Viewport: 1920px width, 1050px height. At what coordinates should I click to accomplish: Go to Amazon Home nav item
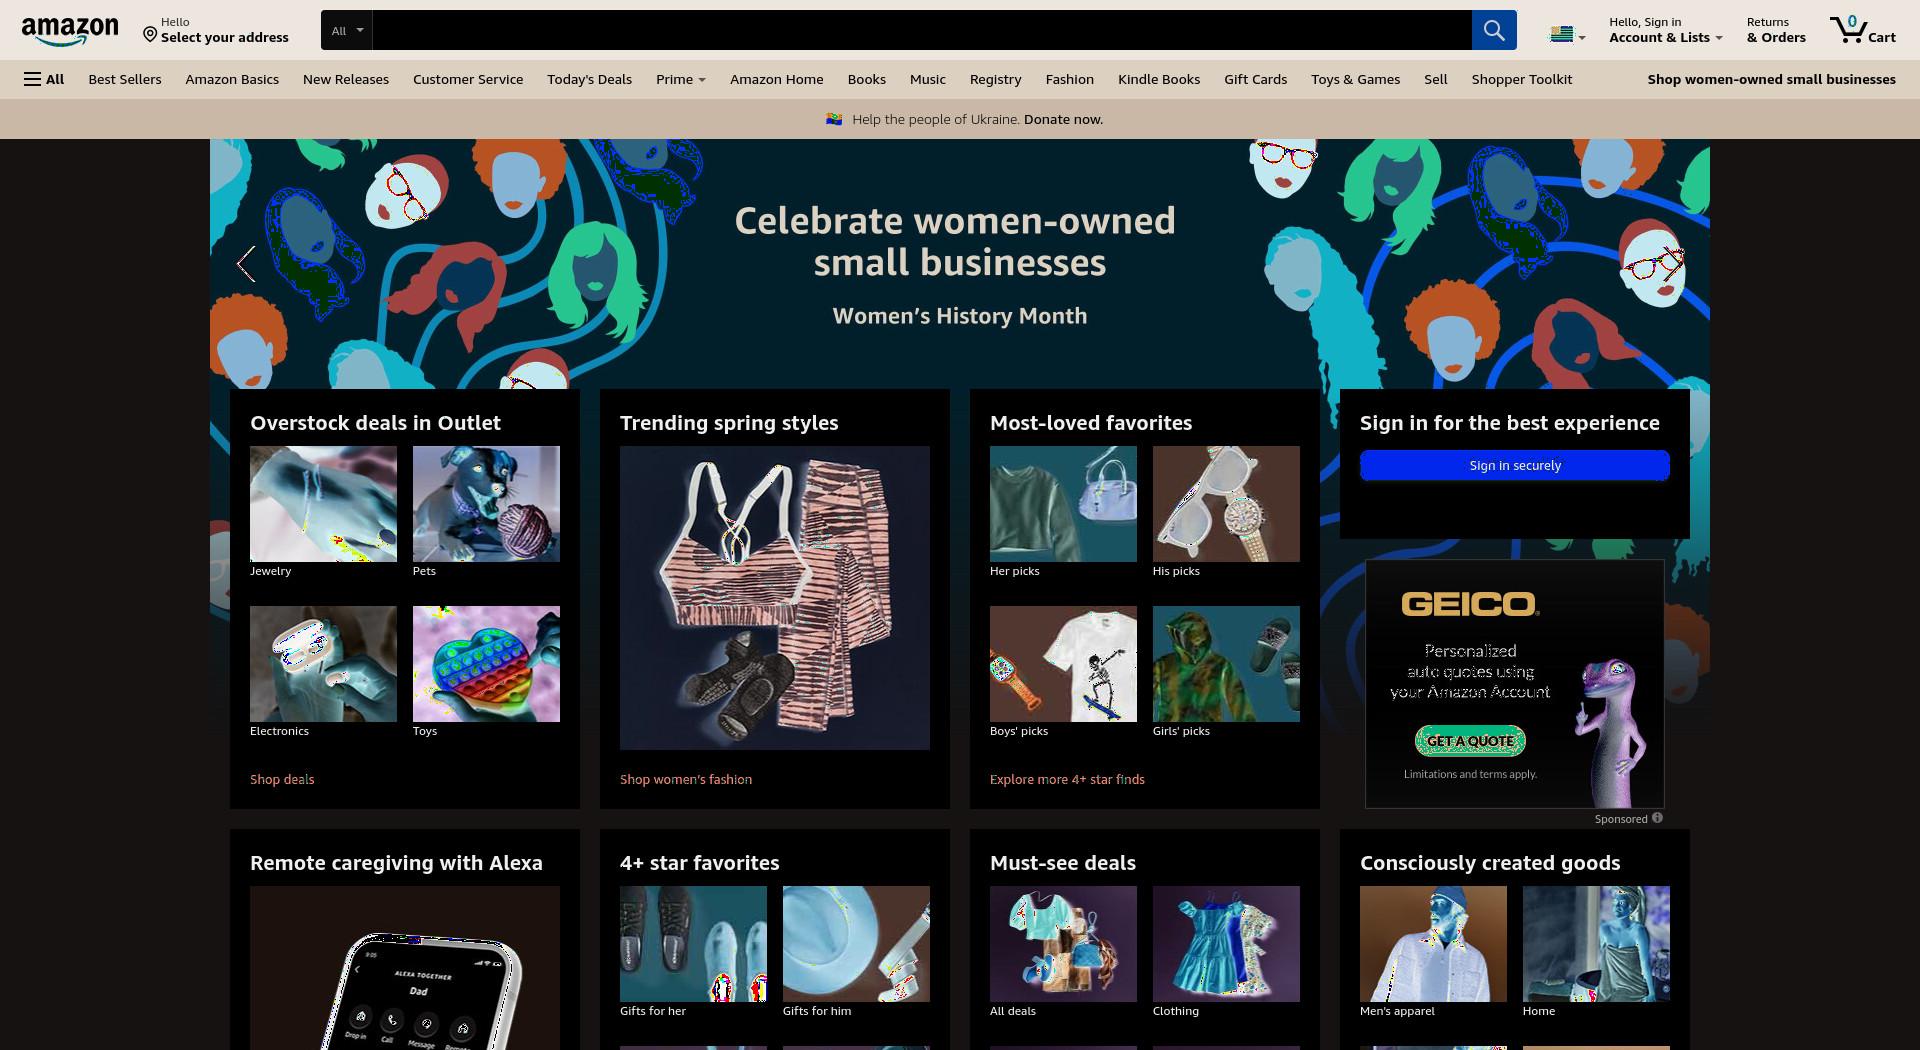coord(777,79)
